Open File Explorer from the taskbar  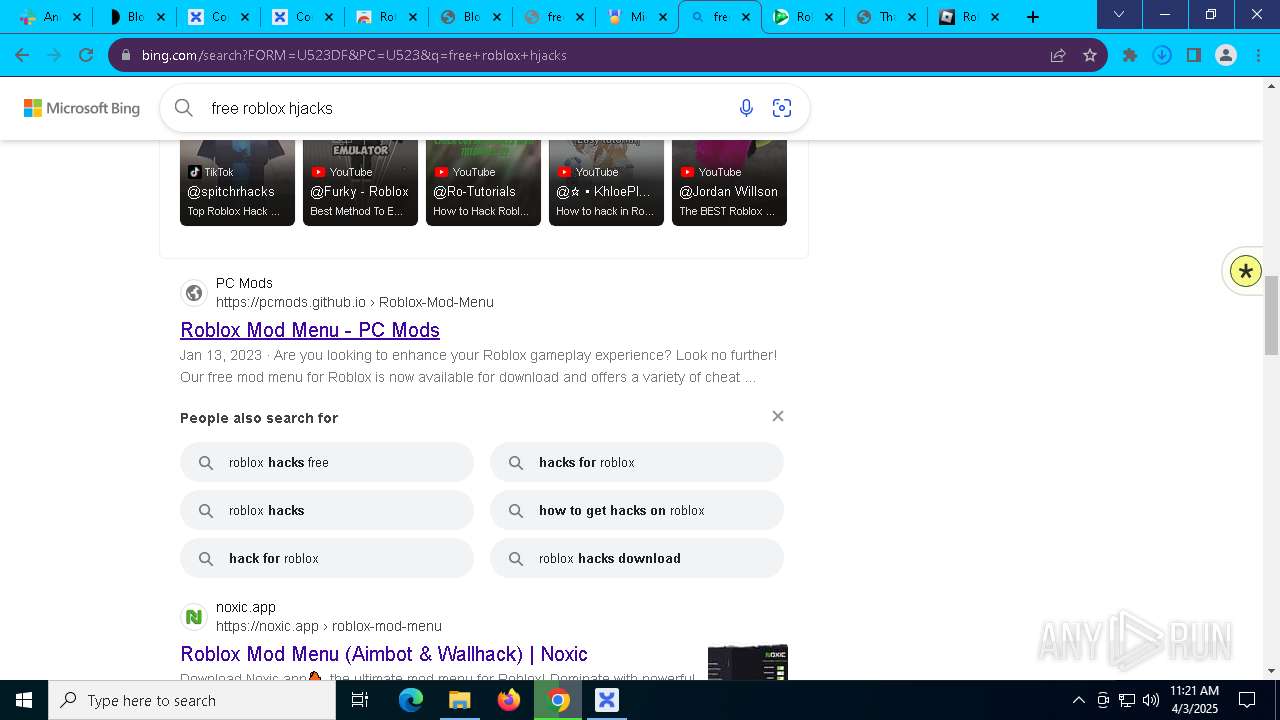point(459,700)
